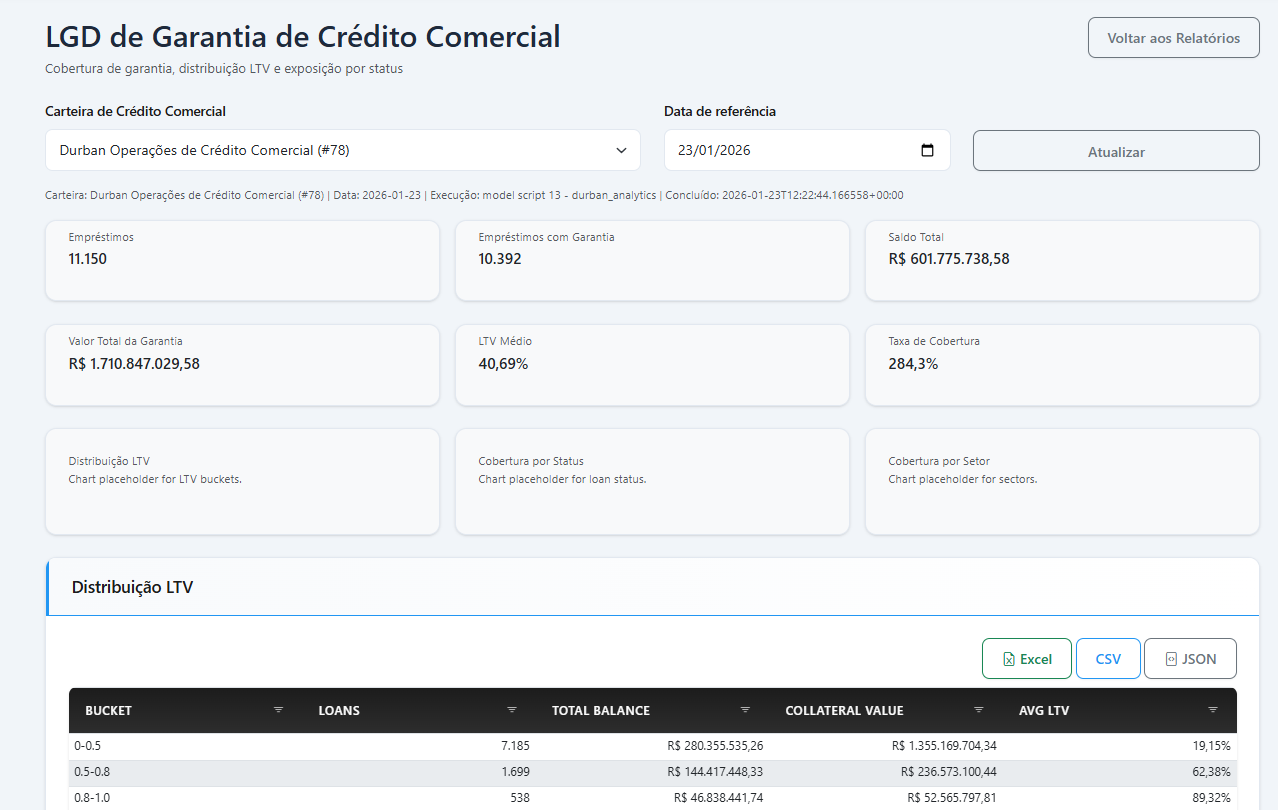Viewport: 1278px width, 810px height.
Task: Sort by TOTAL BALANCE column header
Action: click(x=601, y=710)
